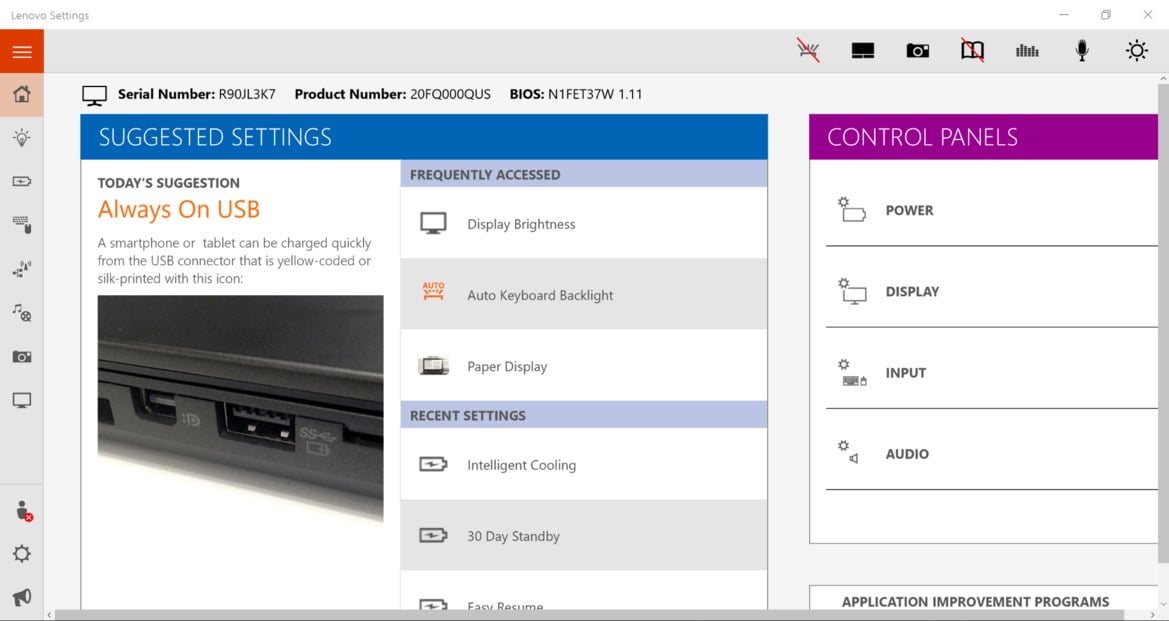Click the megaphone feedback icon
The width and height of the screenshot is (1169, 621).
click(22, 597)
